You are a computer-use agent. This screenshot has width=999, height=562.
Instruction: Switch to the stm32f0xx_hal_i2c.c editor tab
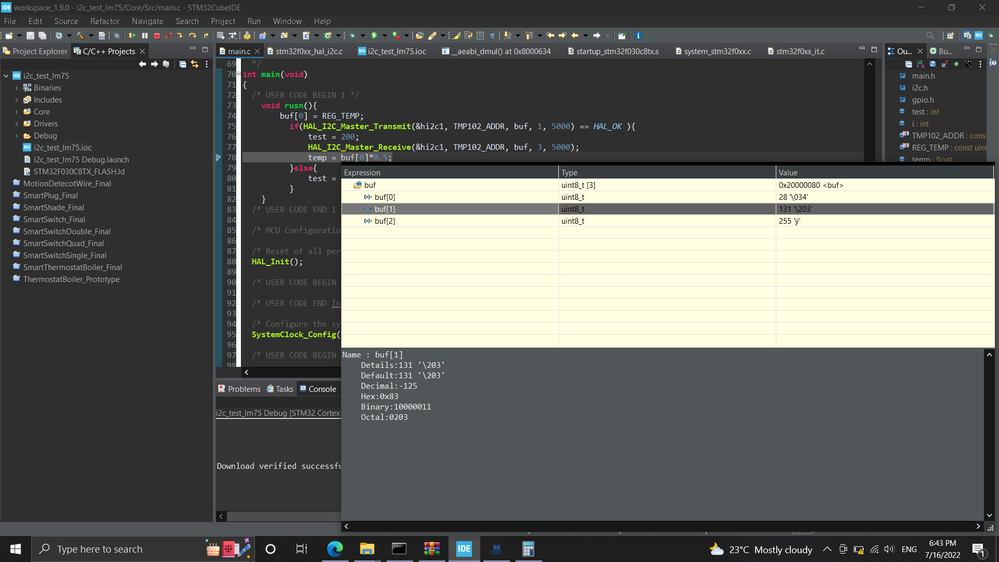[308, 51]
